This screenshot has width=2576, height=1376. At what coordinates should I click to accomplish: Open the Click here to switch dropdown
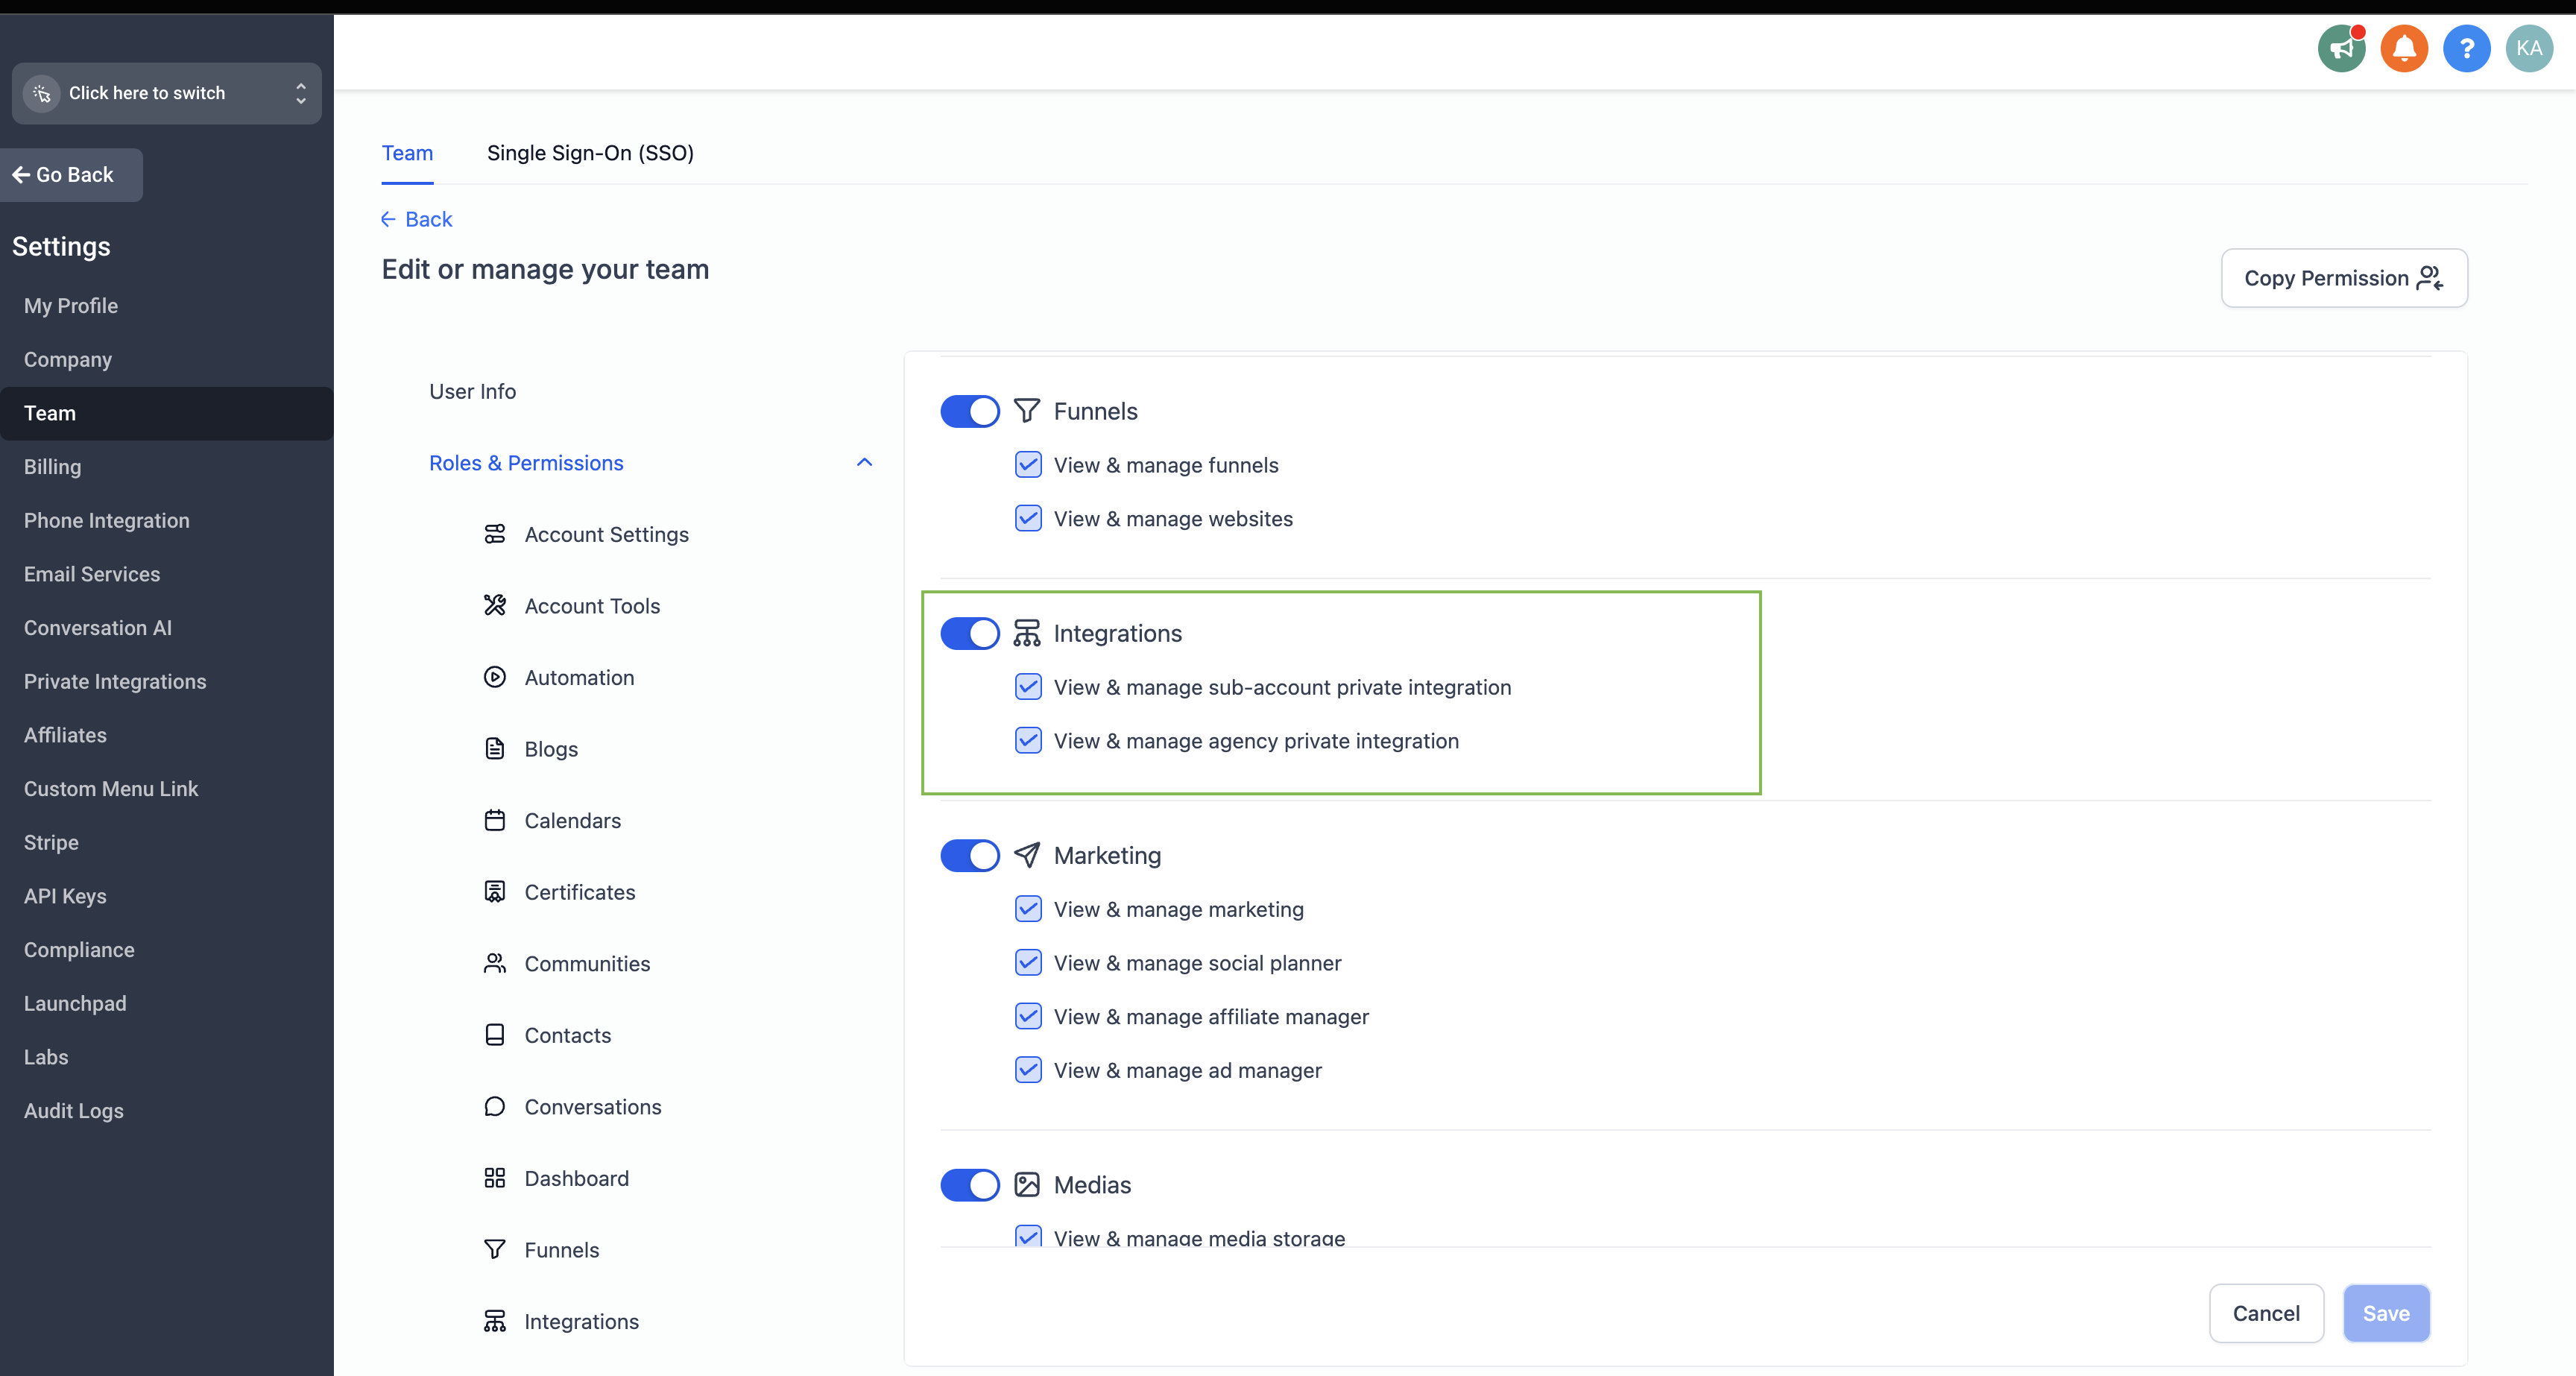[167, 93]
